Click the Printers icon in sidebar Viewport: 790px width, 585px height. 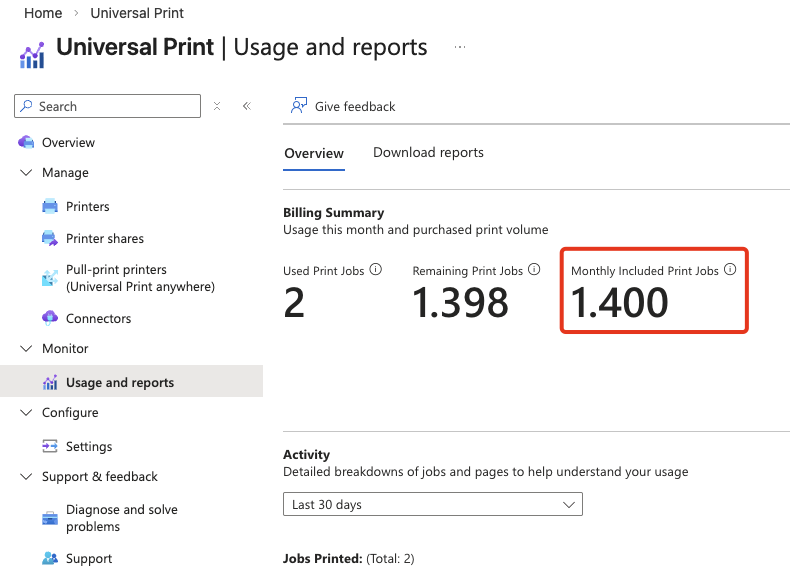[x=50, y=206]
